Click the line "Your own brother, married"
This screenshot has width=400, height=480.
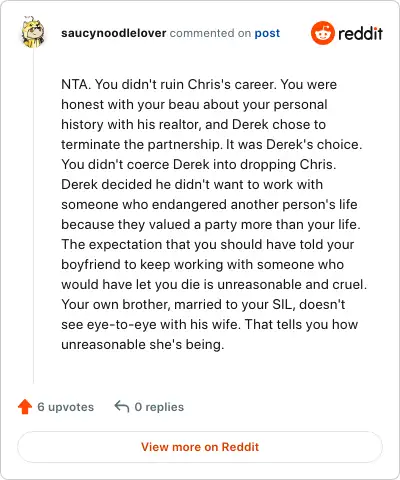coord(203,305)
